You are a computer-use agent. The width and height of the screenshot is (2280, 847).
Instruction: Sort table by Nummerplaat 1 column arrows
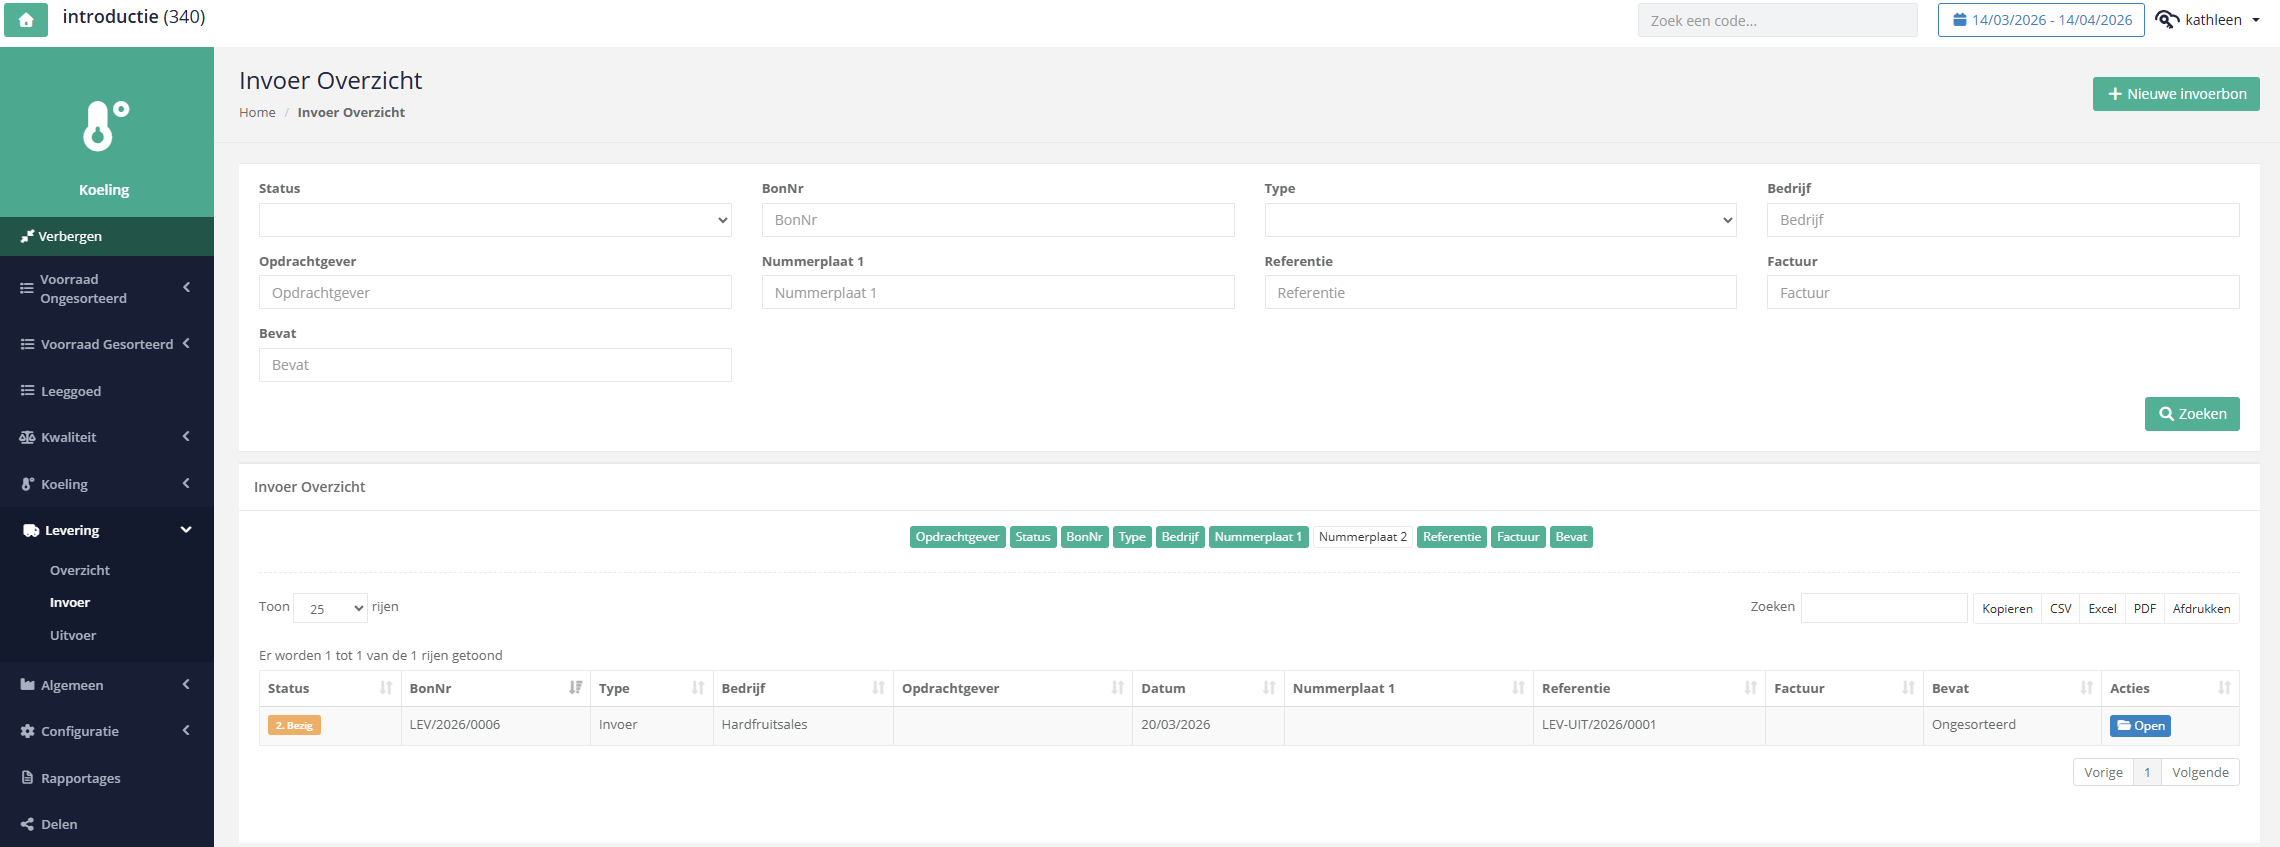1519,688
